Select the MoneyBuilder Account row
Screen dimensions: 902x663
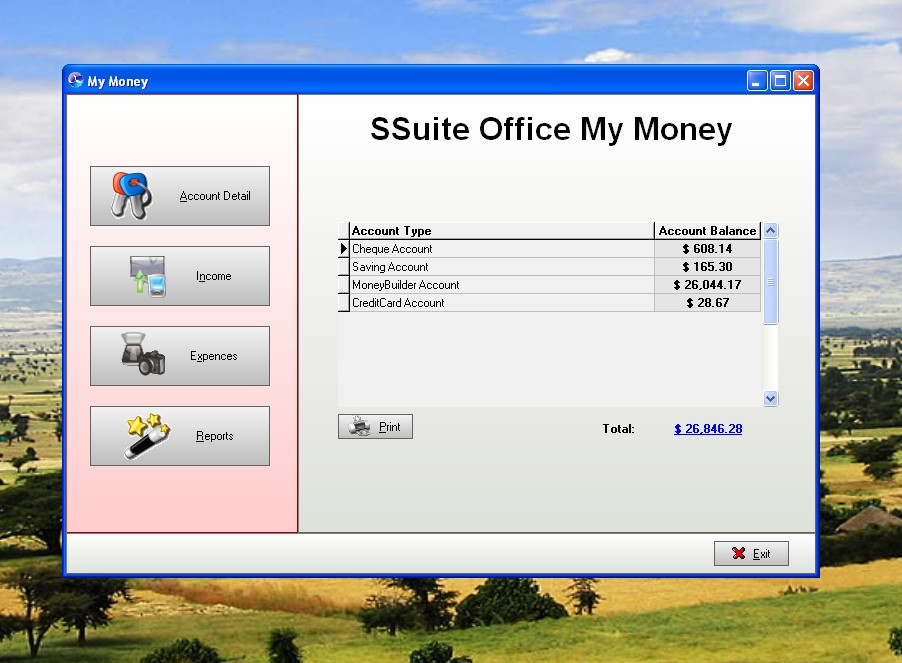coord(549,285)
